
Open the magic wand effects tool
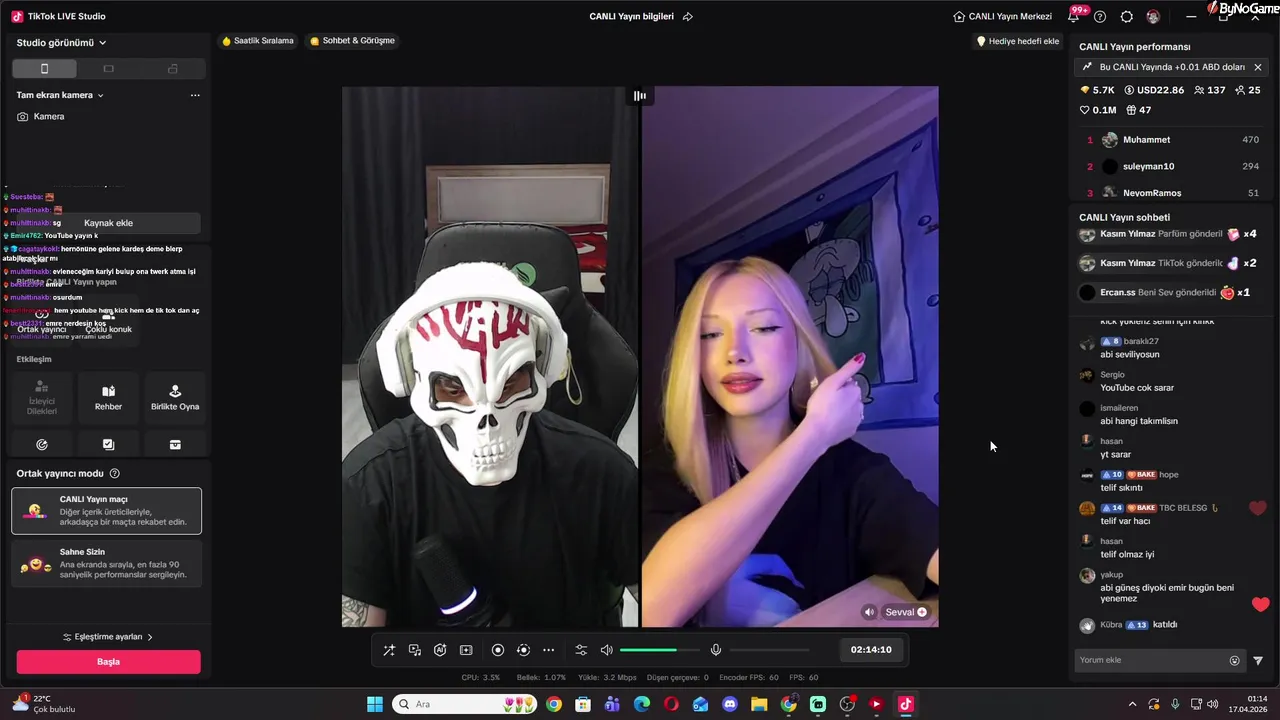pyautogui.click(x=389, y=650)
